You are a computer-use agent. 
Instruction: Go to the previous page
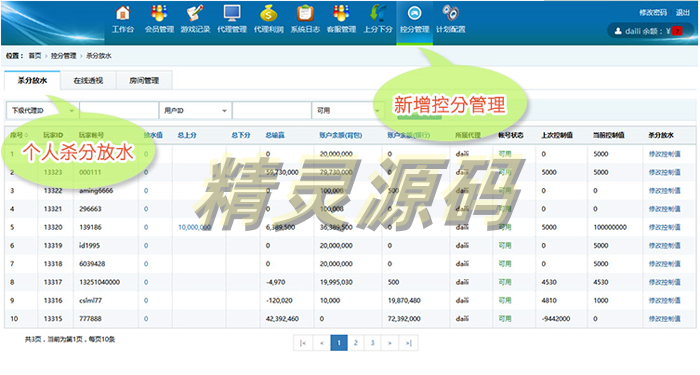tap(321, 343)
